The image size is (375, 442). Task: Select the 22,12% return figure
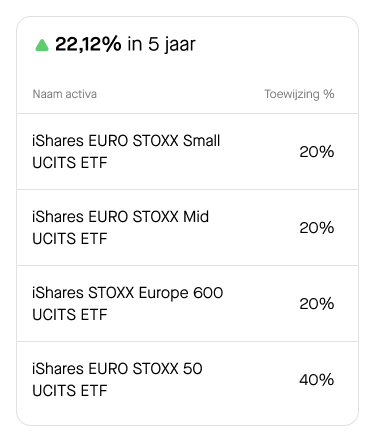pos(88,44)
